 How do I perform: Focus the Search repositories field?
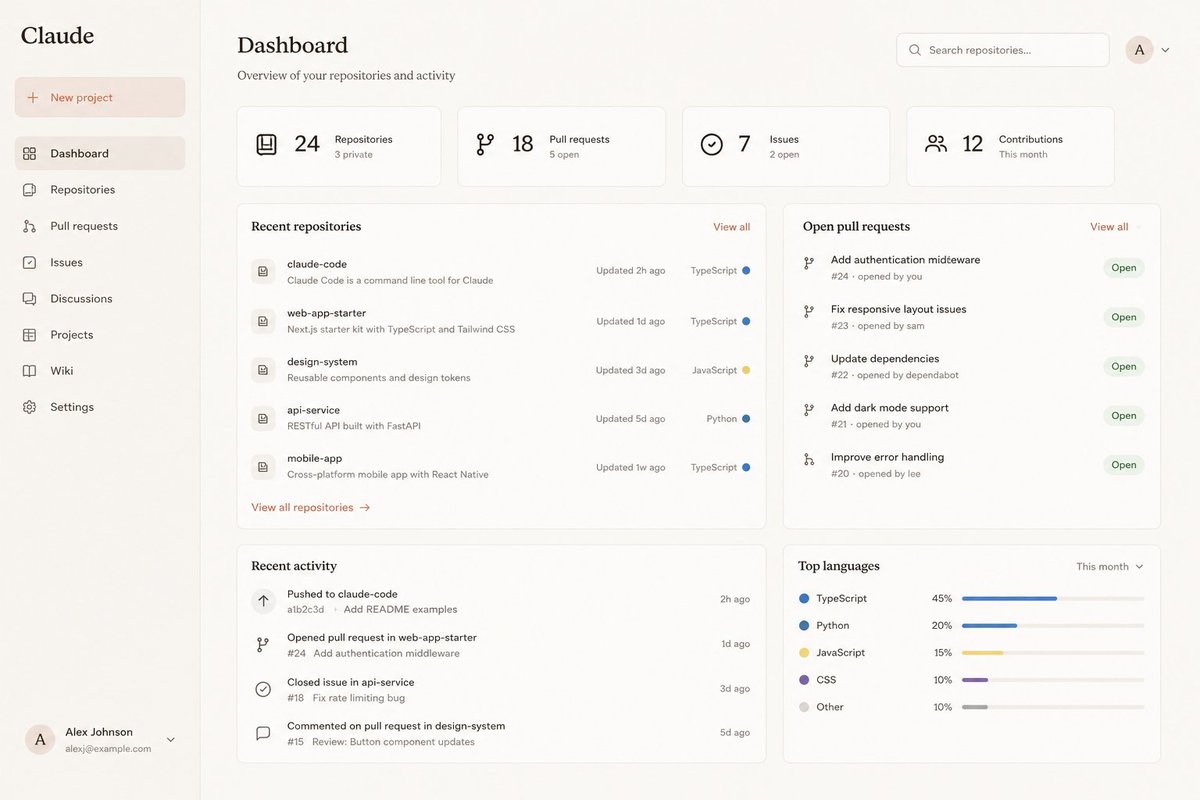point(1003,50)
